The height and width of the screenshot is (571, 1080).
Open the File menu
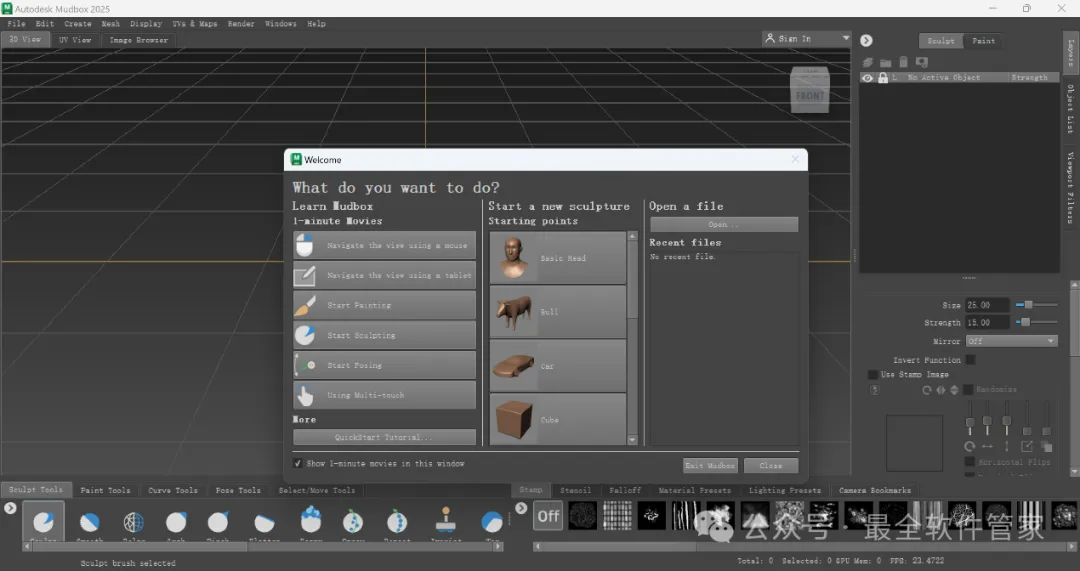point(16,23)
